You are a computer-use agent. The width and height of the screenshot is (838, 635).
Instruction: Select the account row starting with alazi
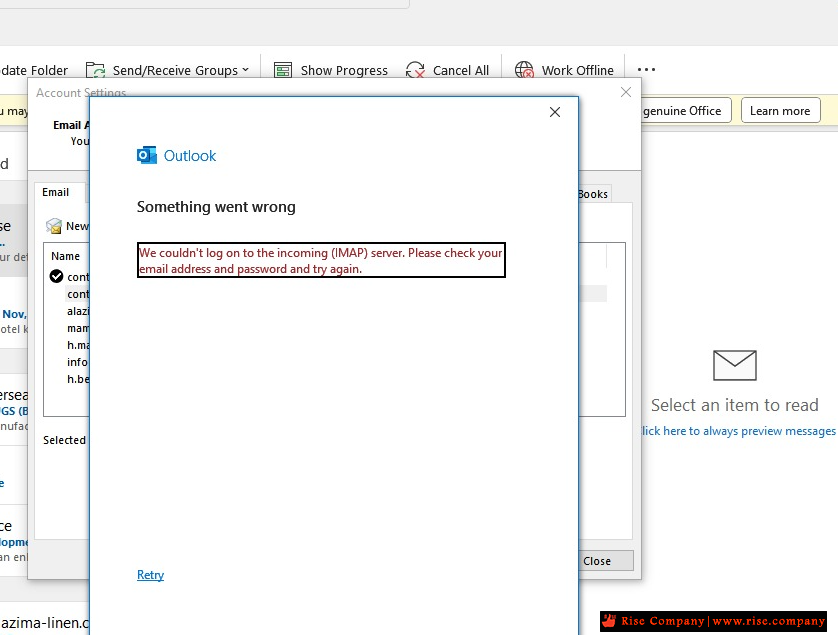point(78,311)
